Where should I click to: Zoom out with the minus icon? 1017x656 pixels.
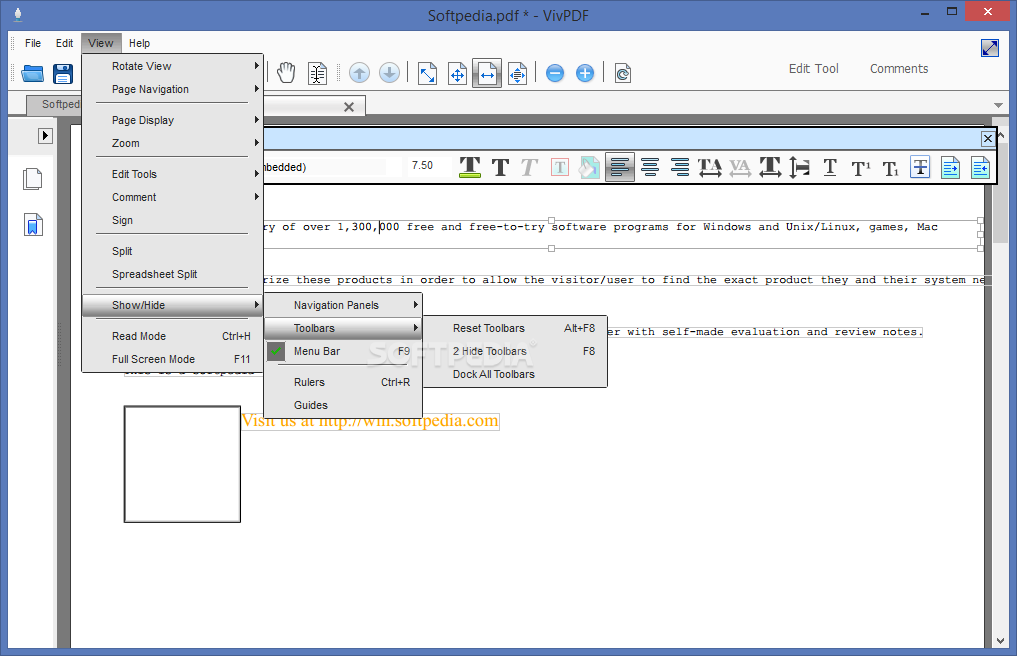click(x=555, y=73)
